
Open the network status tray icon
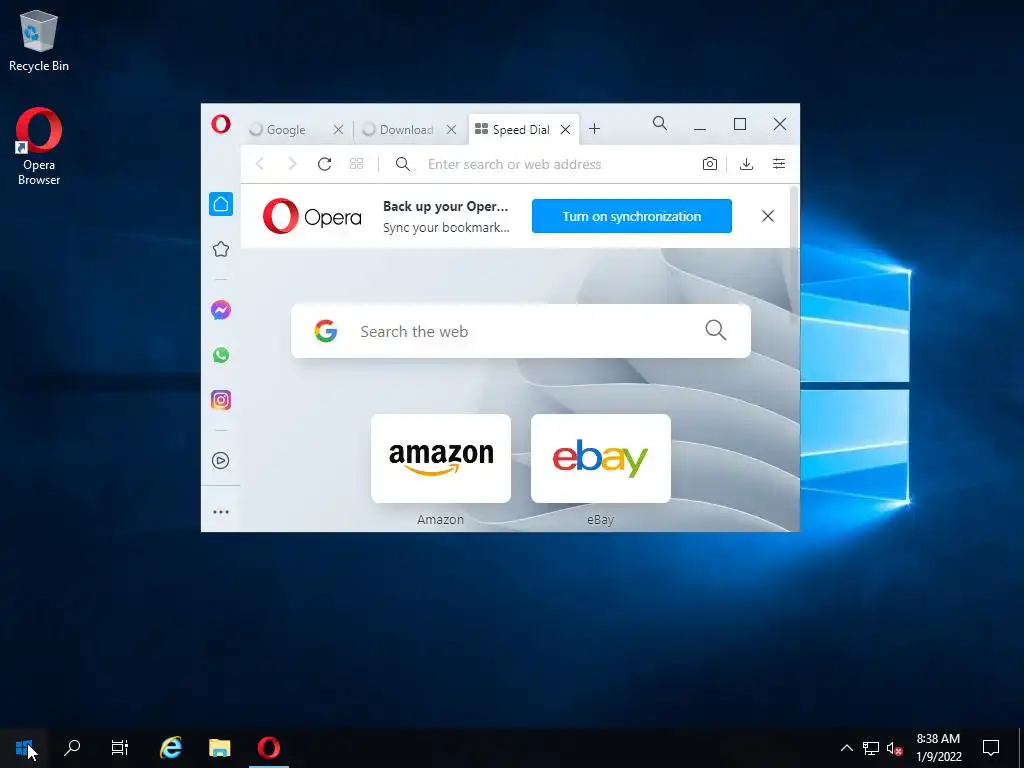(x=871, y=748)
